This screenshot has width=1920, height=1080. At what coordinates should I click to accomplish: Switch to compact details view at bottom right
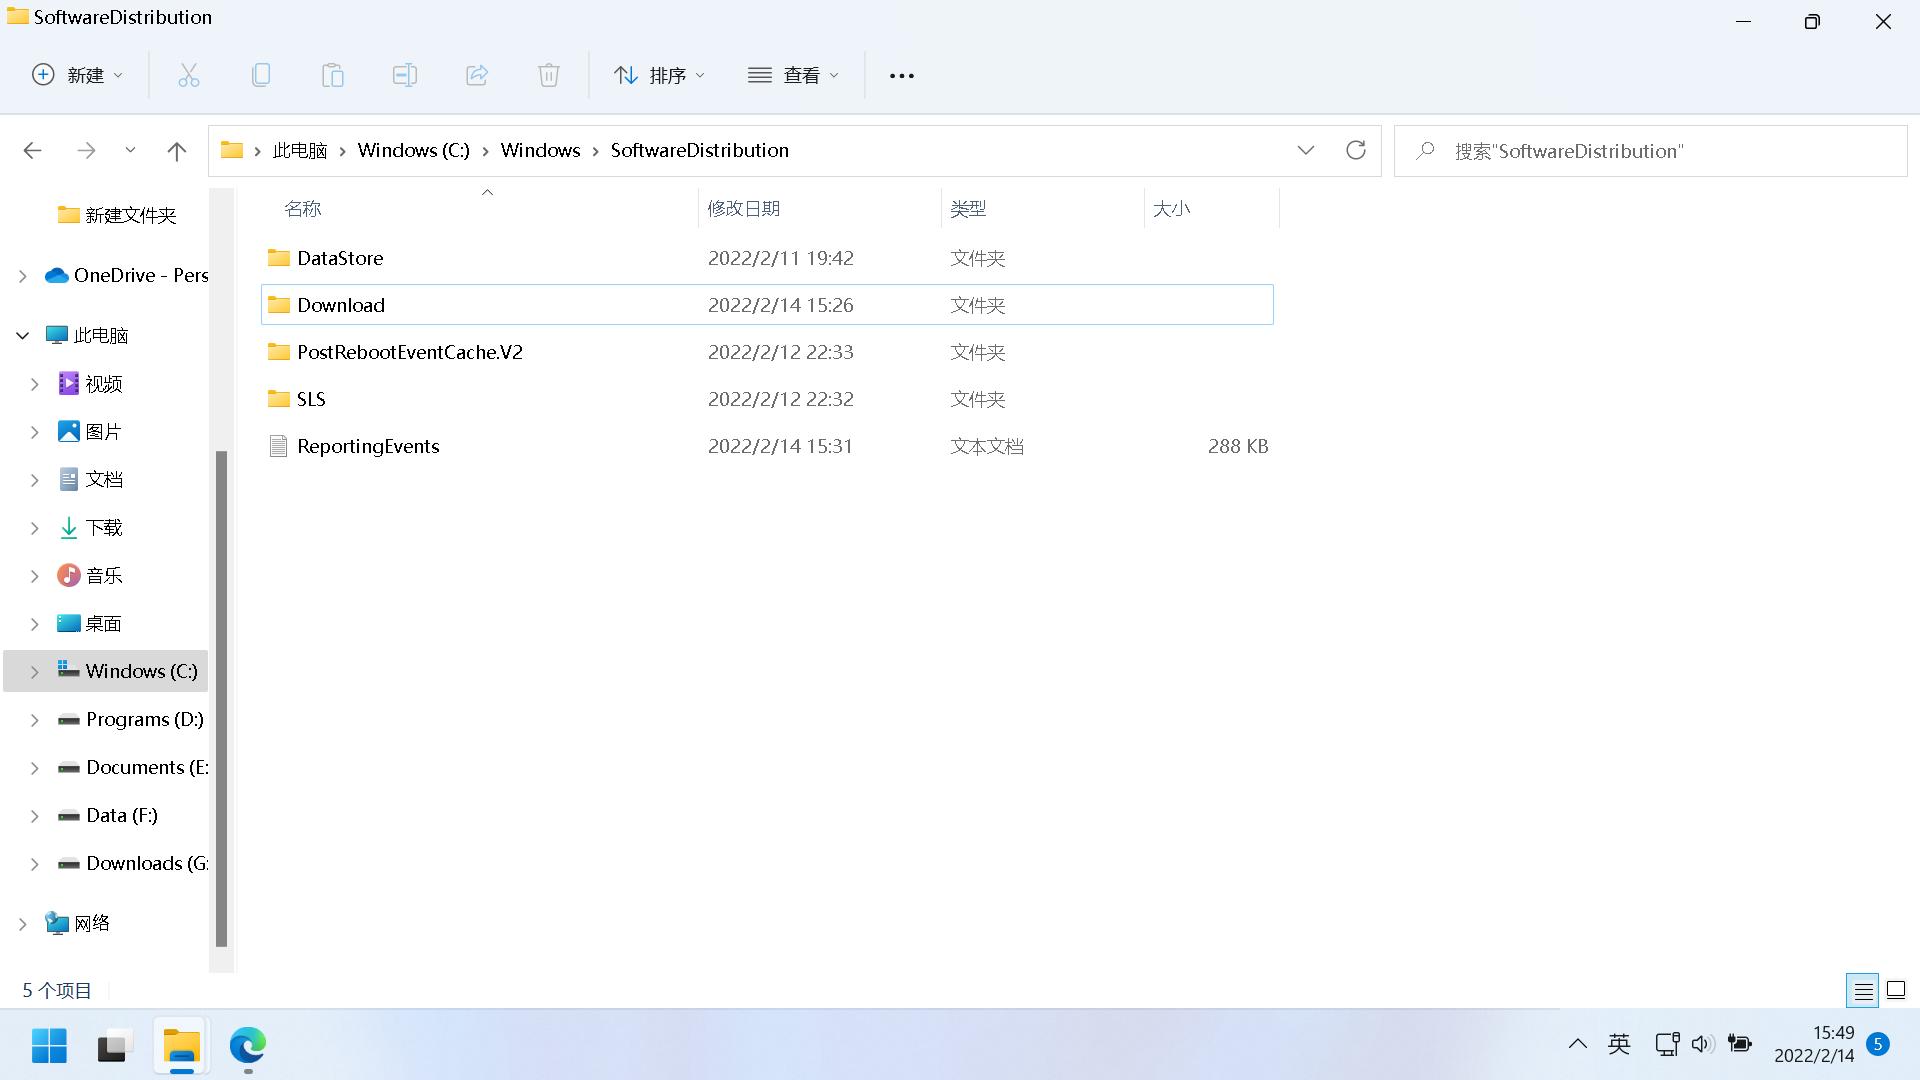1862,990
